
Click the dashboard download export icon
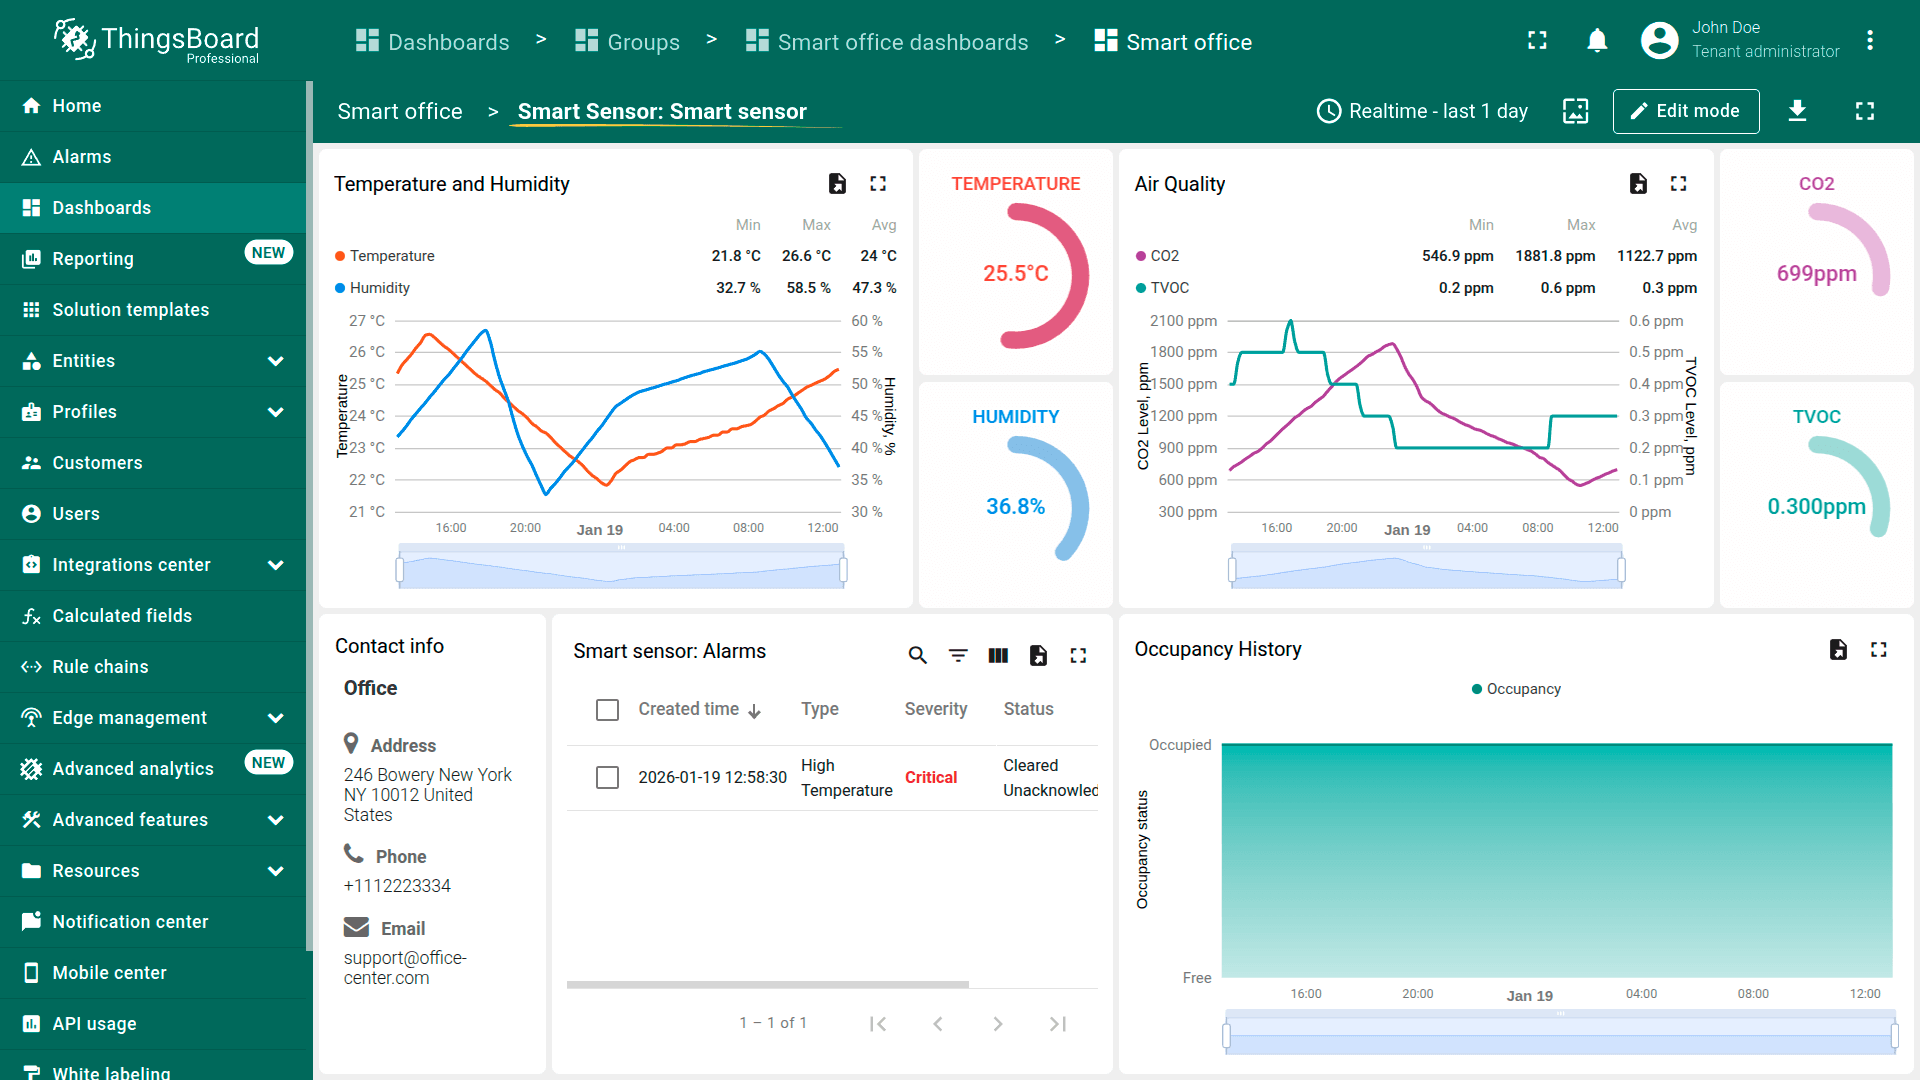[1797, 111]
